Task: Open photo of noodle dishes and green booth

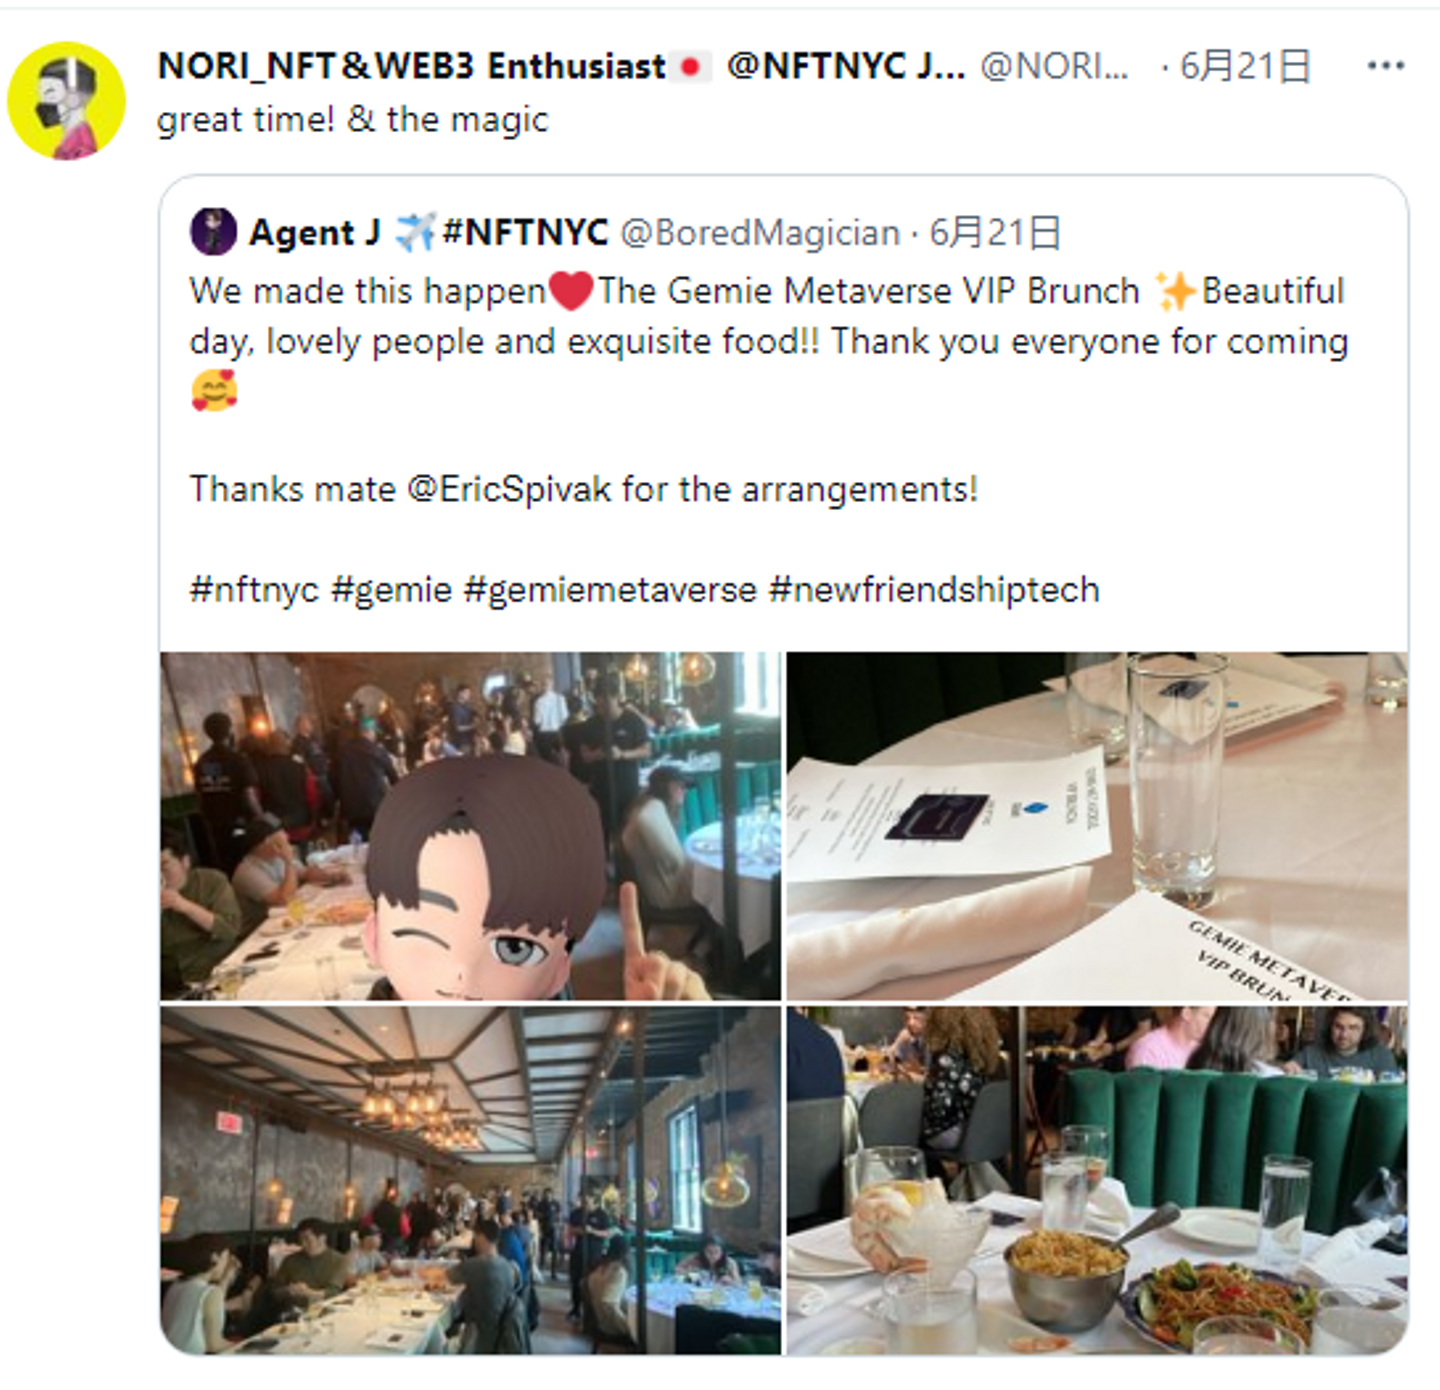Action: pos(1097,1181)
